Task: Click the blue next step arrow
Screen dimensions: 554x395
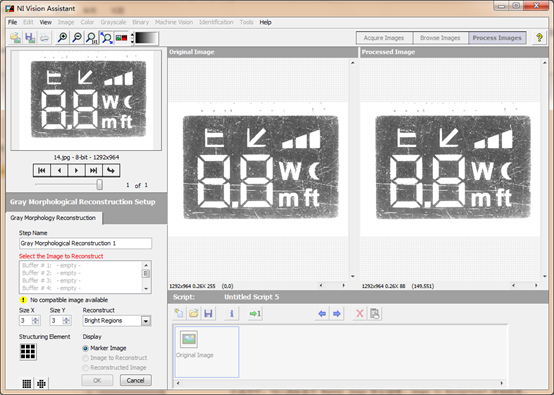Action: [337, 313]
